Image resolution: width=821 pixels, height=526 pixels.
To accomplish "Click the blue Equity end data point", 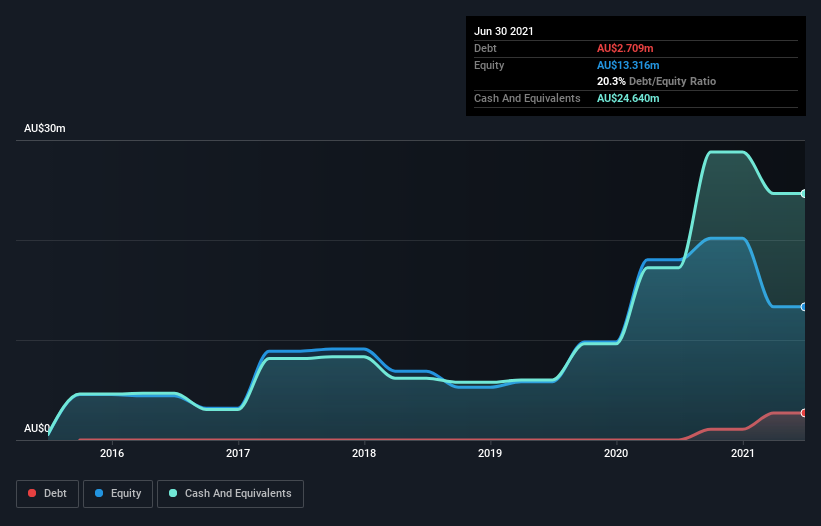I will tap(804, 307).
